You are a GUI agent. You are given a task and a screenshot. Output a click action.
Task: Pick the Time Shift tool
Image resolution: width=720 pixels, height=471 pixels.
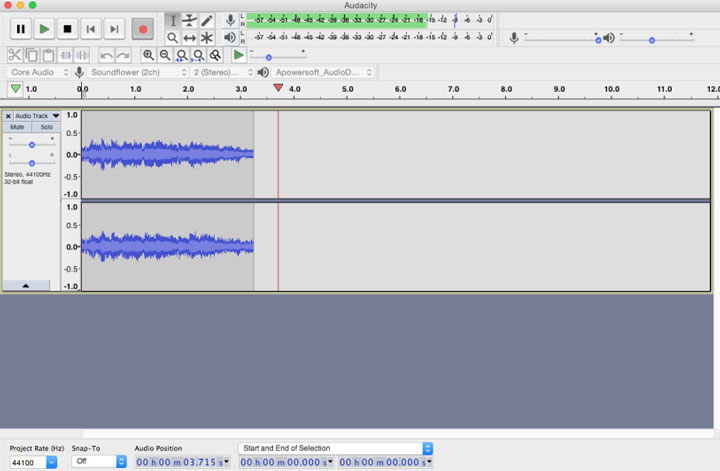(190, 38)
